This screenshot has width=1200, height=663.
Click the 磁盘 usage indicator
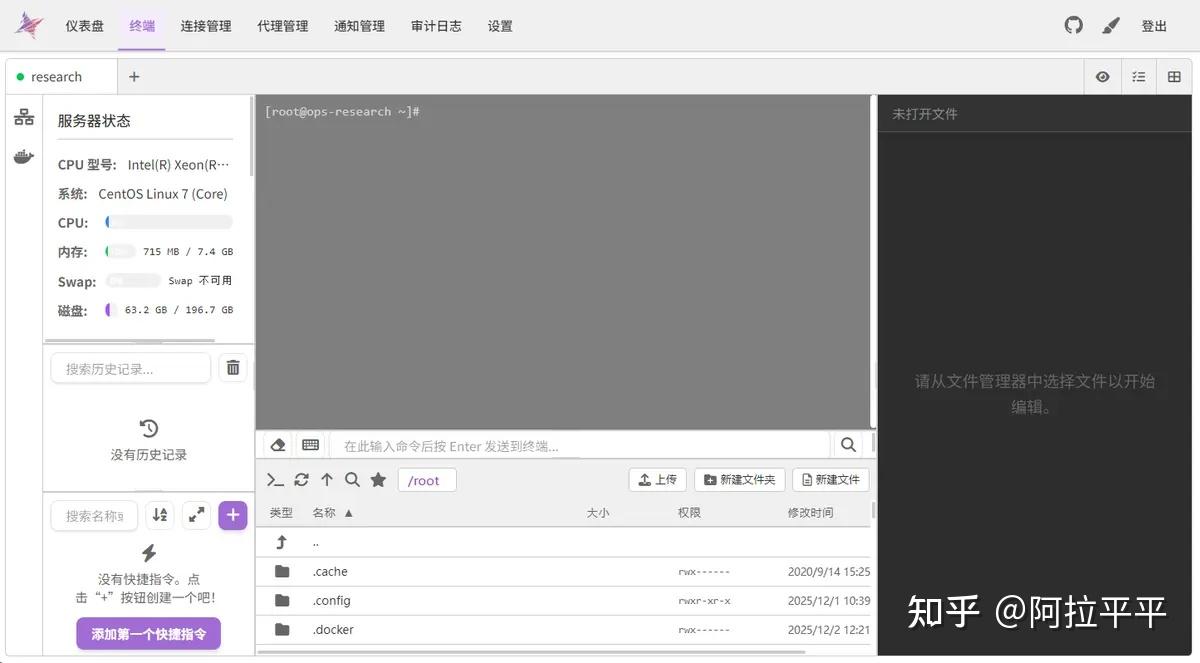tap(111, 310)
